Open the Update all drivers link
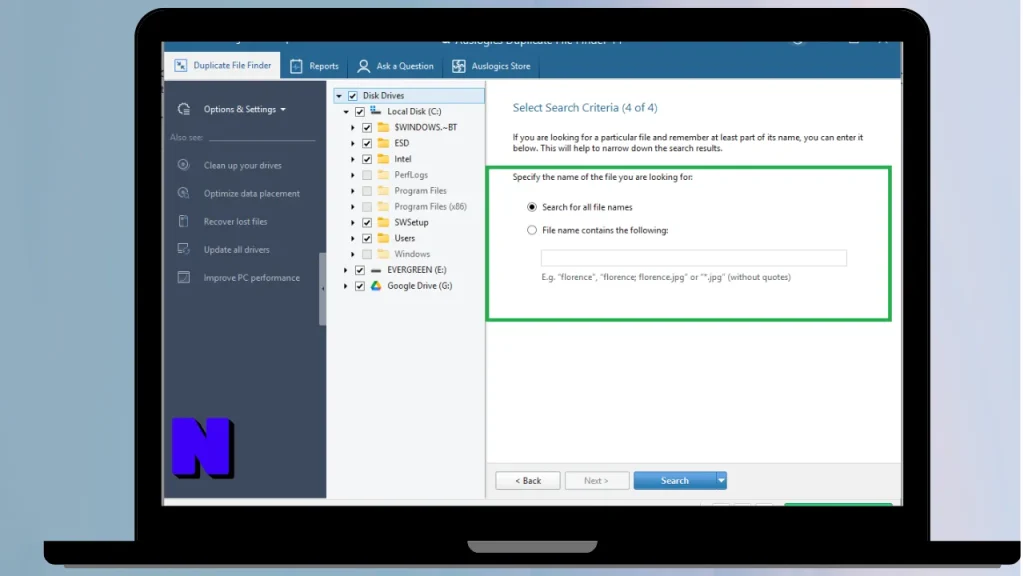The image size is (1024, 576). pyautogui.click(x=236, y=249)
